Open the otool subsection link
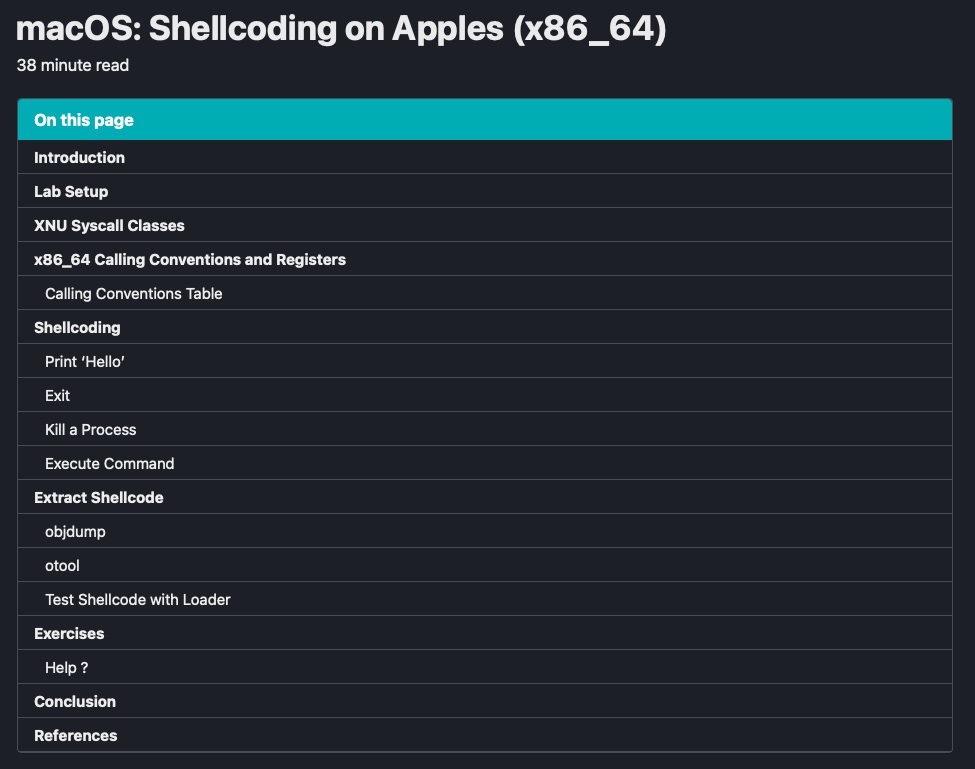The image size is (975, 769). (x=484, y=565)
